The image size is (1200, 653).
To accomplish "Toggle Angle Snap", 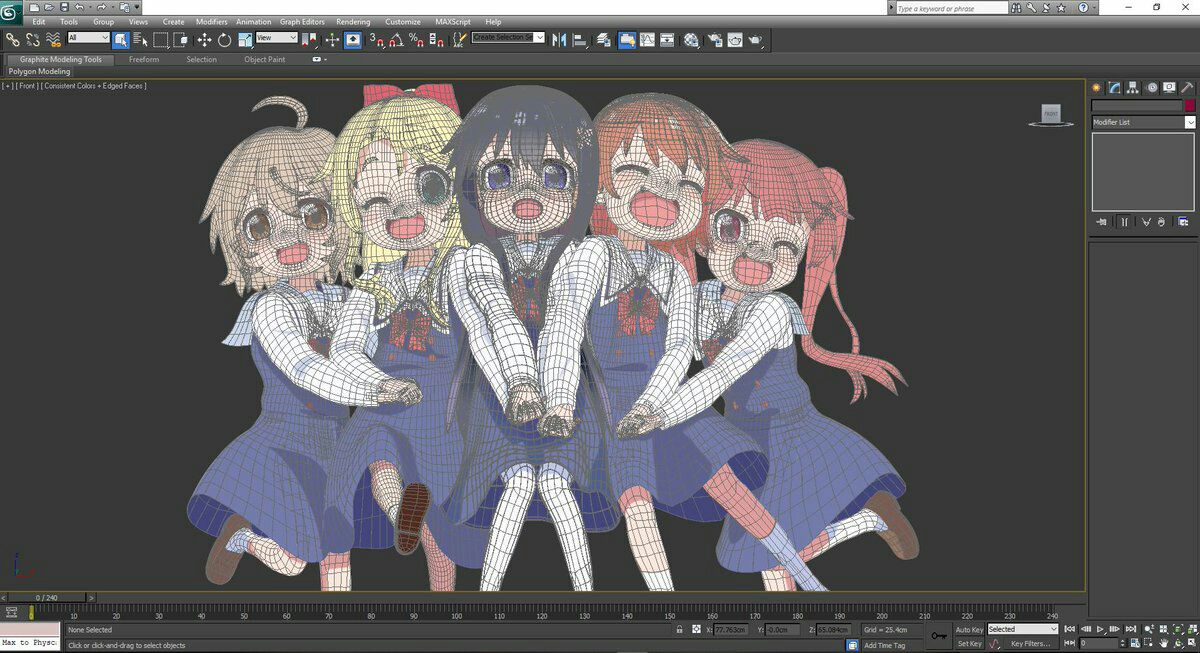I will pos(397,40).
